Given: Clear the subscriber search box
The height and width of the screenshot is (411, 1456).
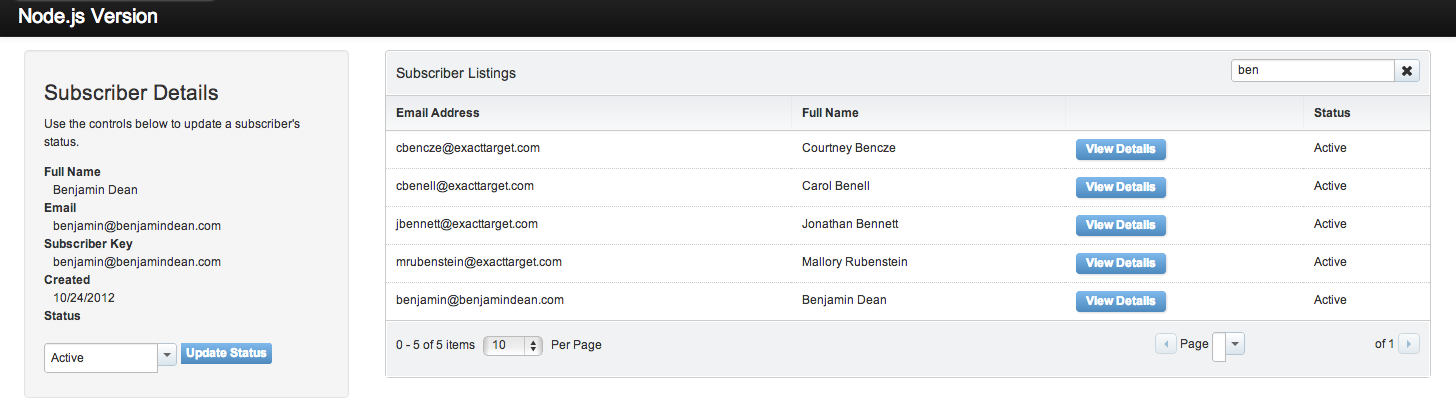Looking at the screenshot, I should point(1406,71).
